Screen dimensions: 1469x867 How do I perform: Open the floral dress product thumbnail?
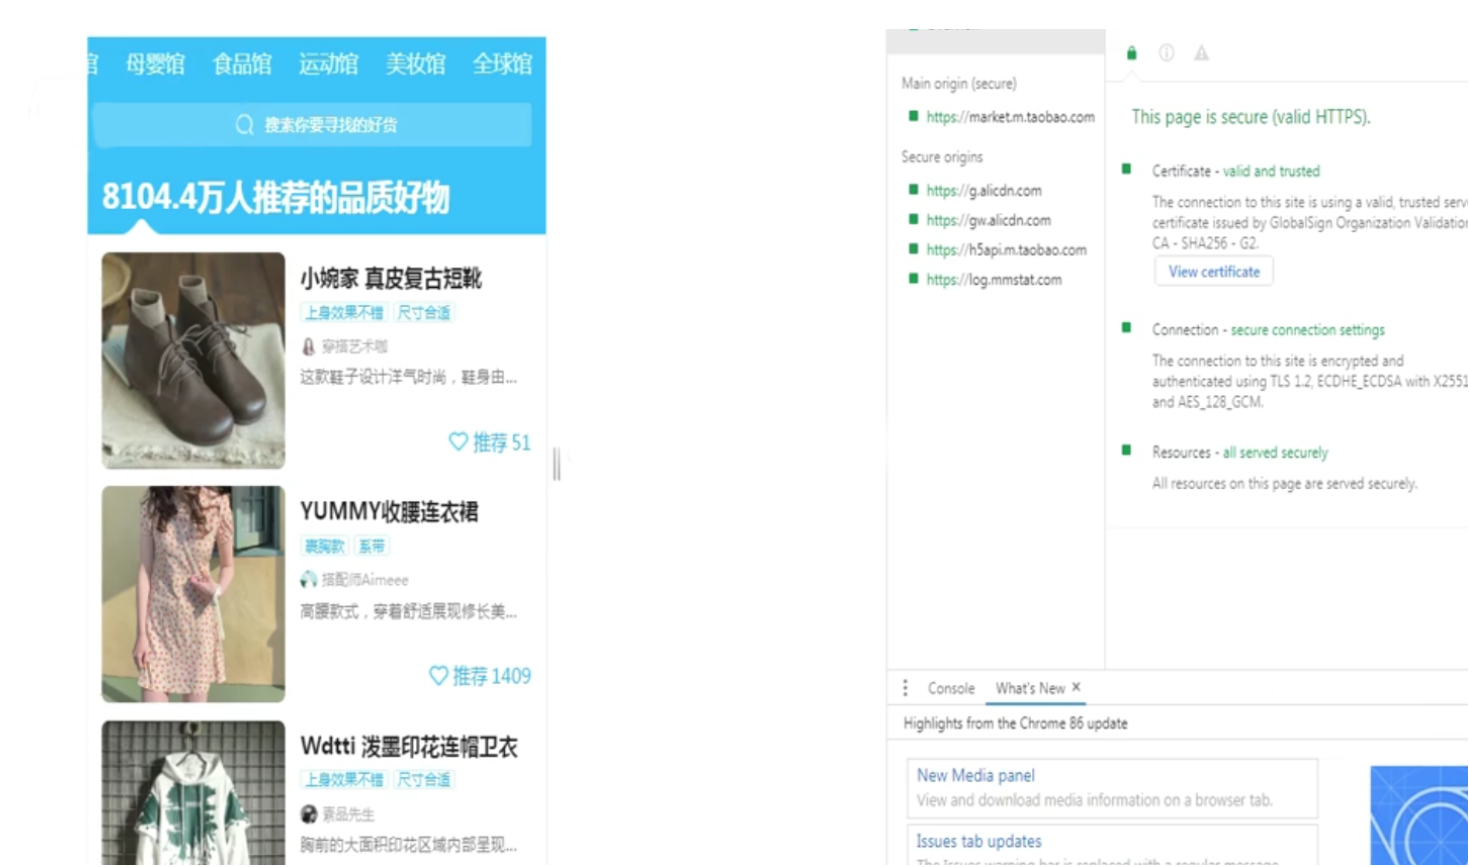click(x=193, y=594)
